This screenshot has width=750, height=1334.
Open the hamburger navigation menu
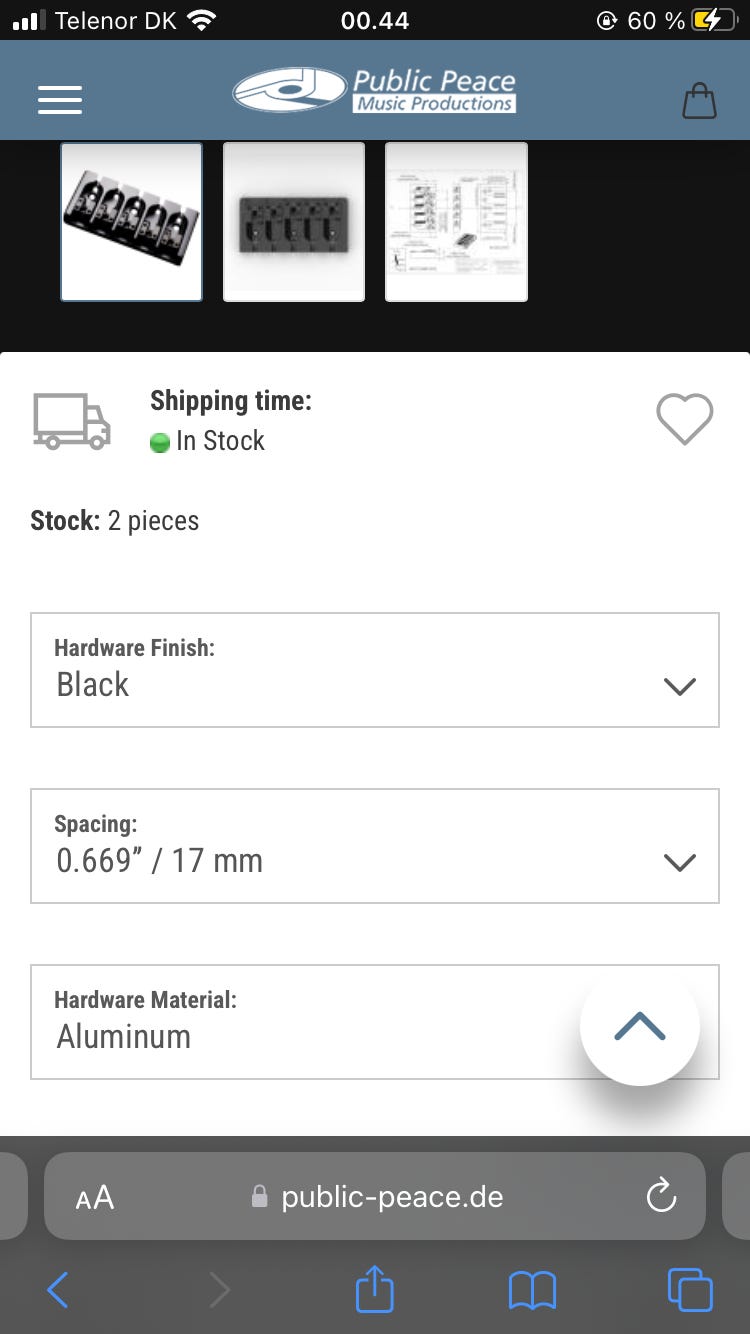[x=60, y=99]
